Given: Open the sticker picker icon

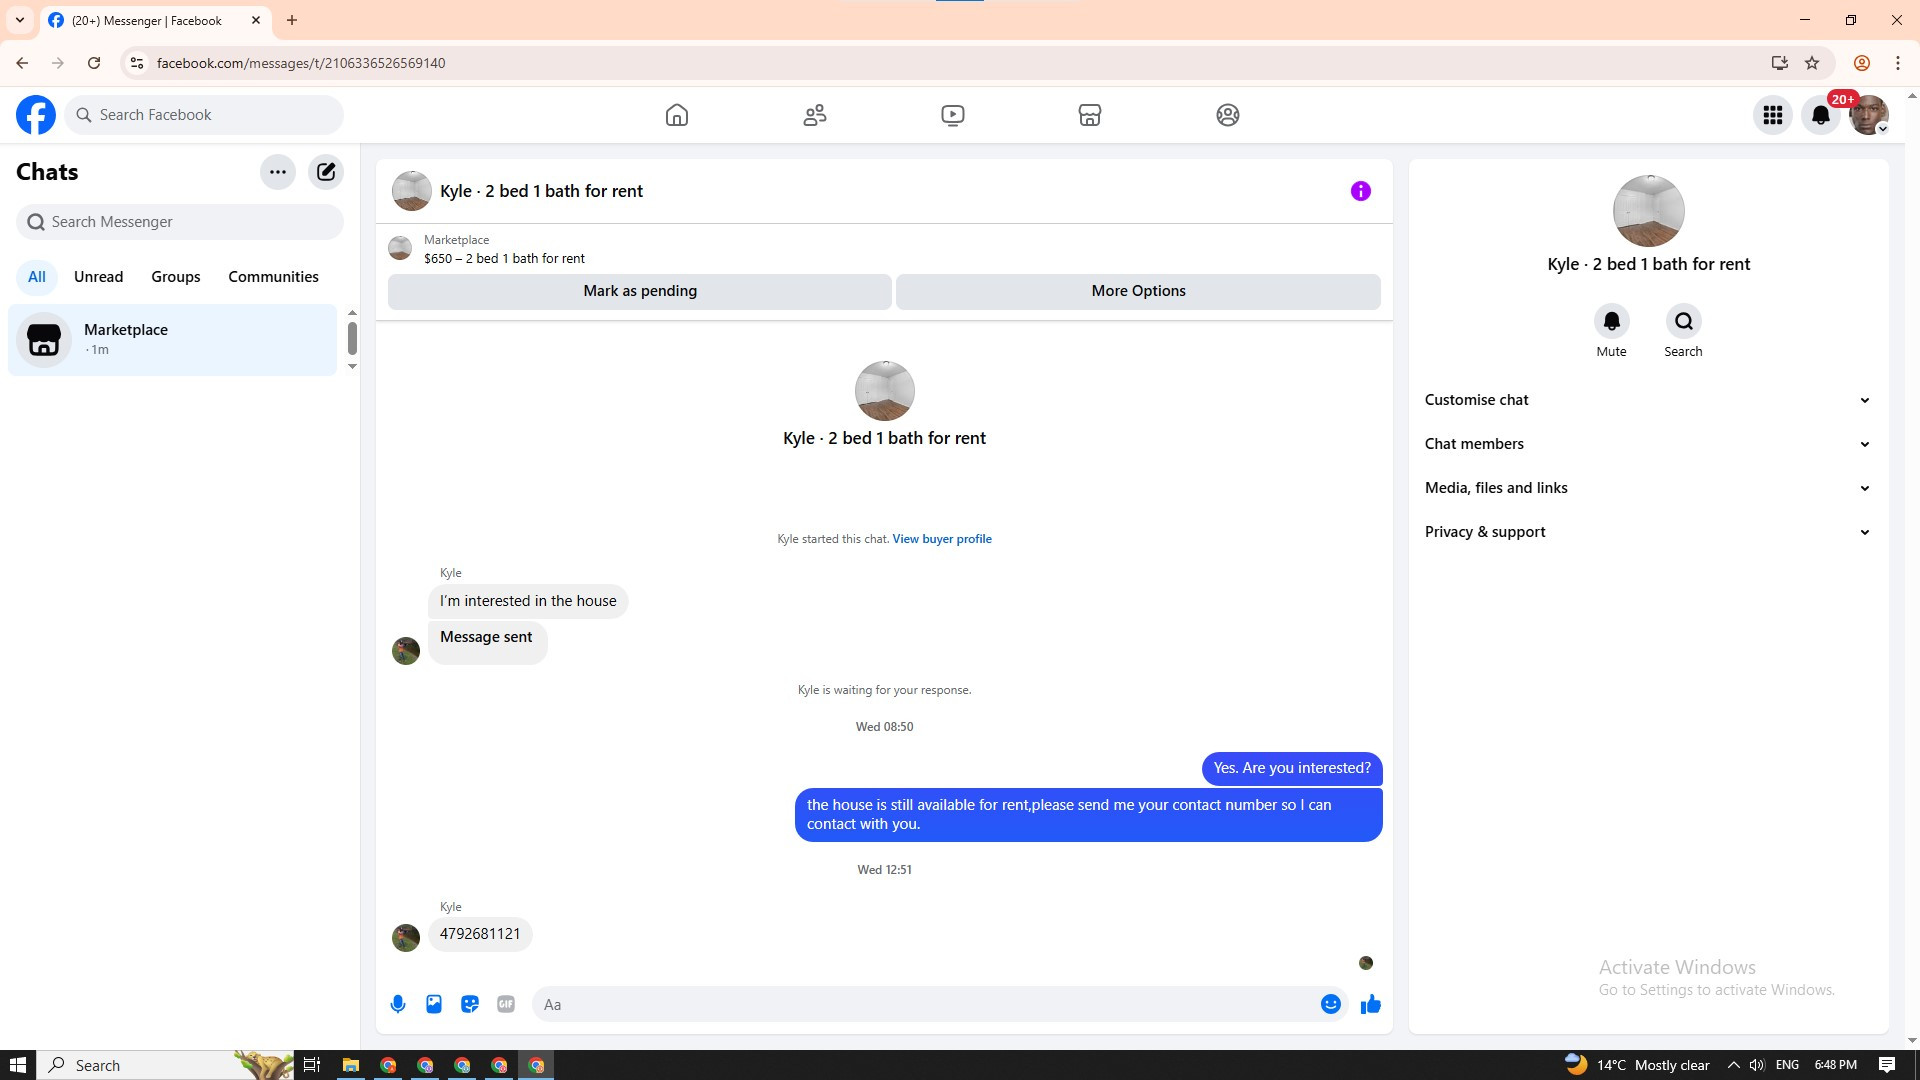Looking at the screenshot, I should click(x=470, y=1004).
